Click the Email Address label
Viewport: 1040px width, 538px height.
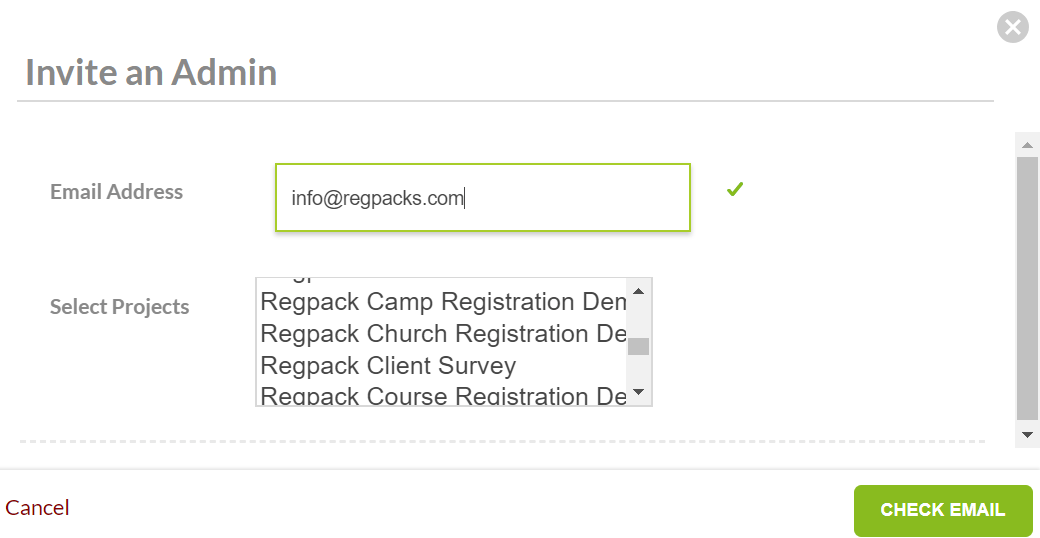pos(117,192)
